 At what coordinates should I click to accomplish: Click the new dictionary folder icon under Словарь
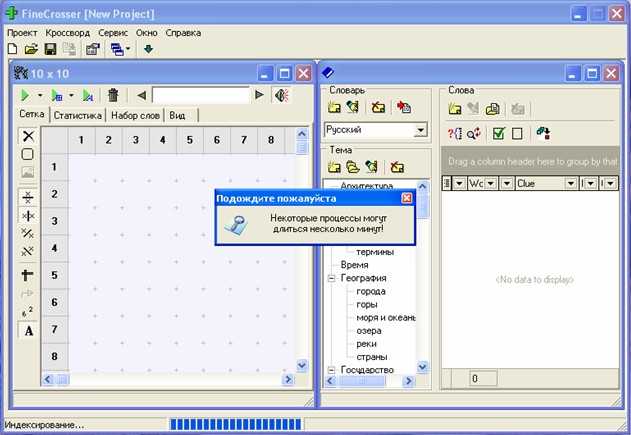click(x=334, y=107)
